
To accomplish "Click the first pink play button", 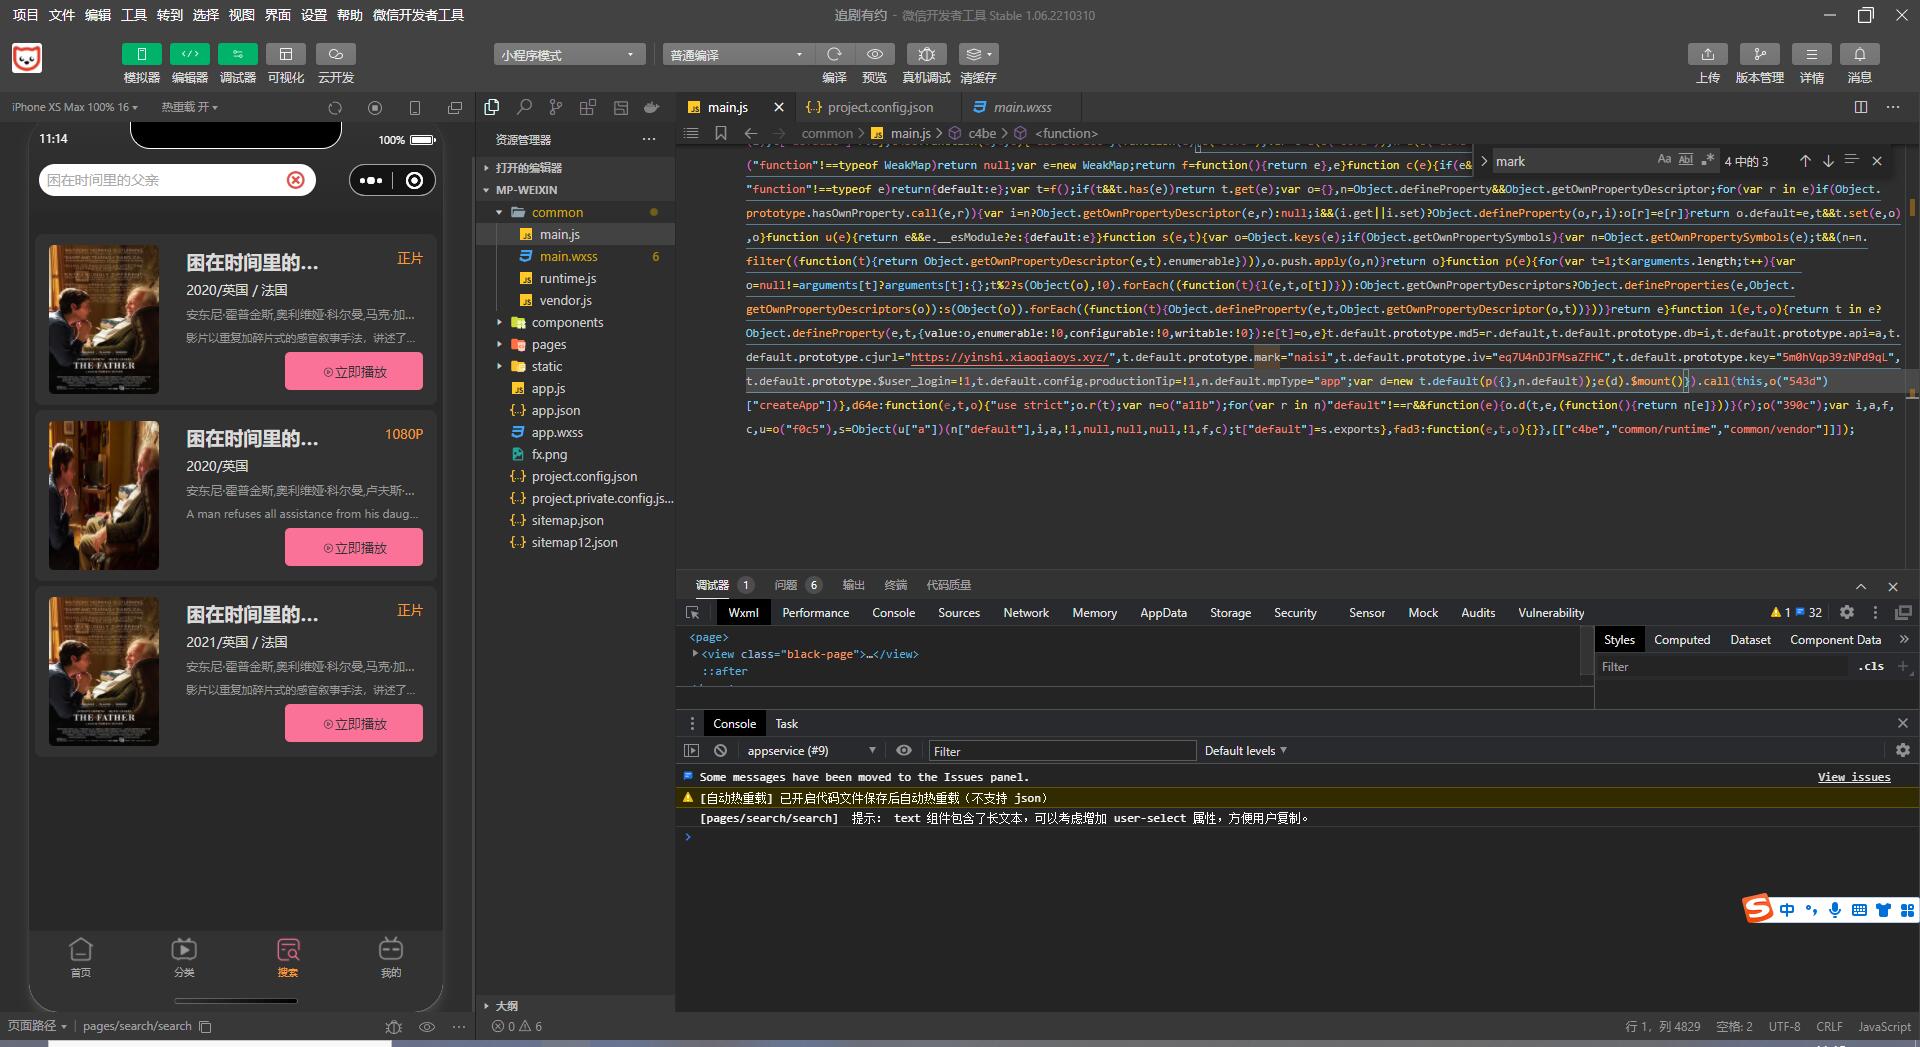I will [x=354, y=371].
